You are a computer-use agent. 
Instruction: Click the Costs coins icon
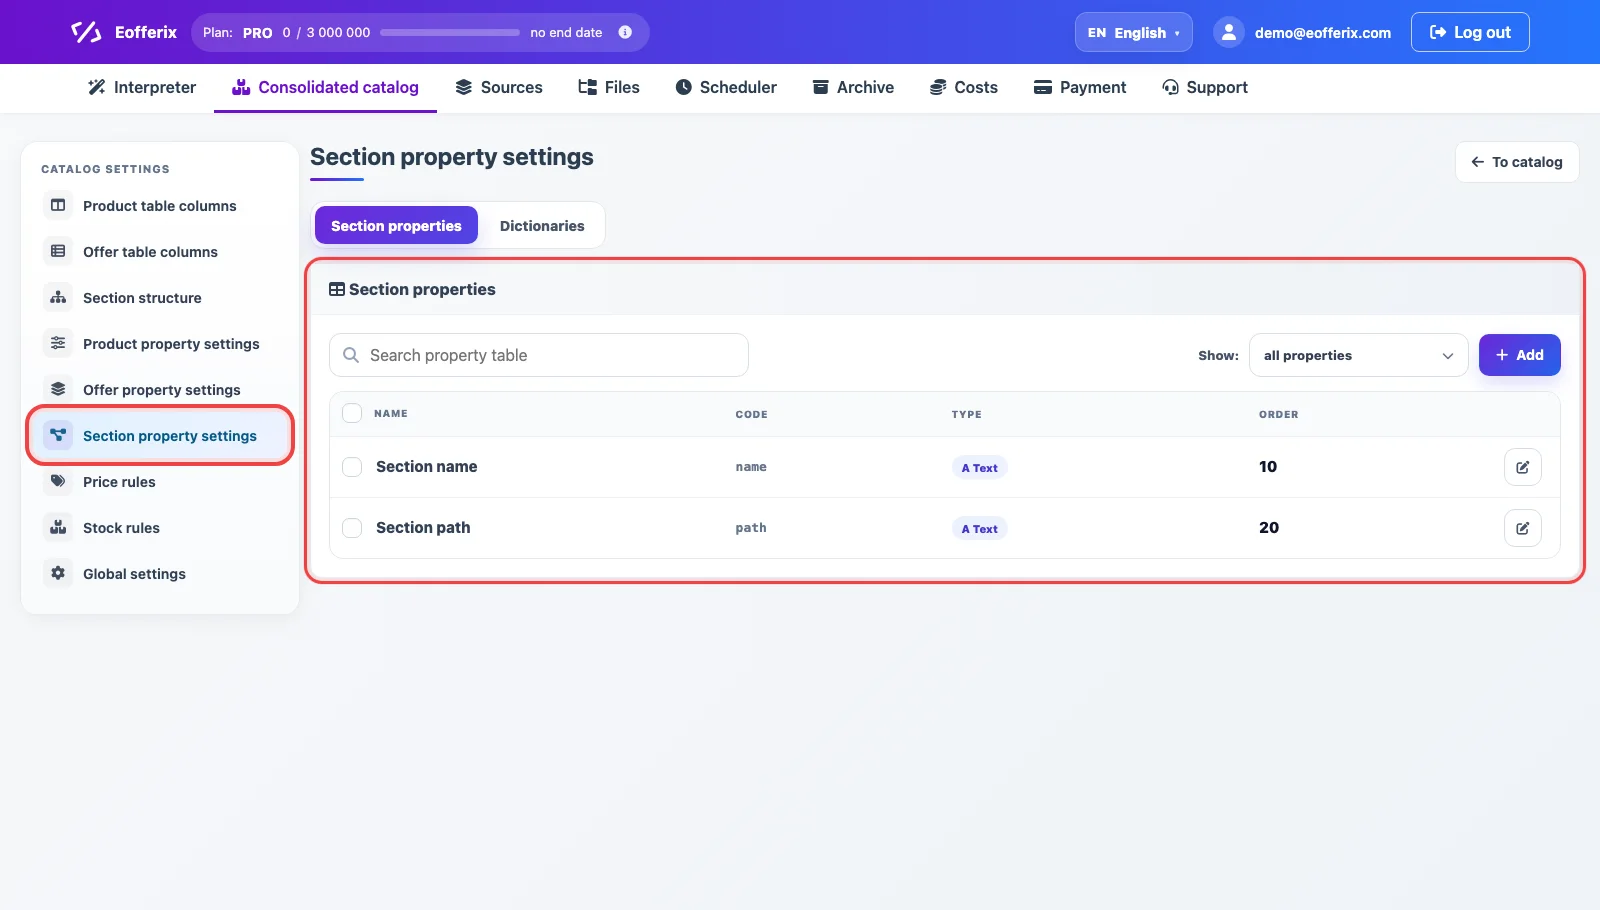click(x=938, y=87)
